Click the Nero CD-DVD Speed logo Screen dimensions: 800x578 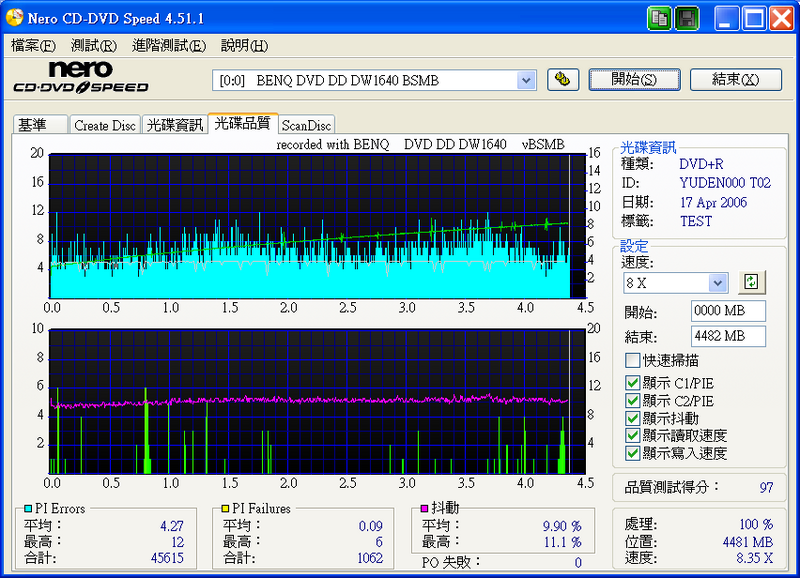coord(81,78)
